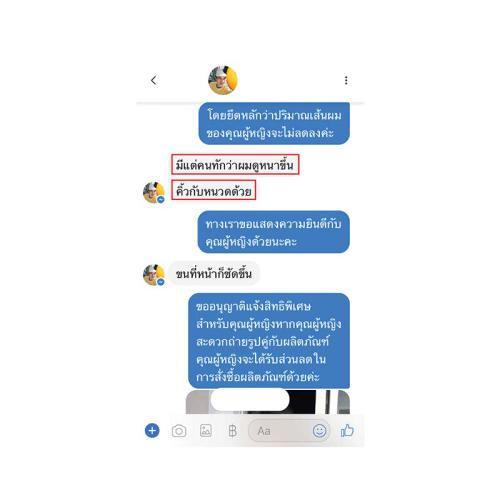Open the camera from the message bar
Image resolution: width=500 pixels, height=500 pixels.
coord(179,431)
